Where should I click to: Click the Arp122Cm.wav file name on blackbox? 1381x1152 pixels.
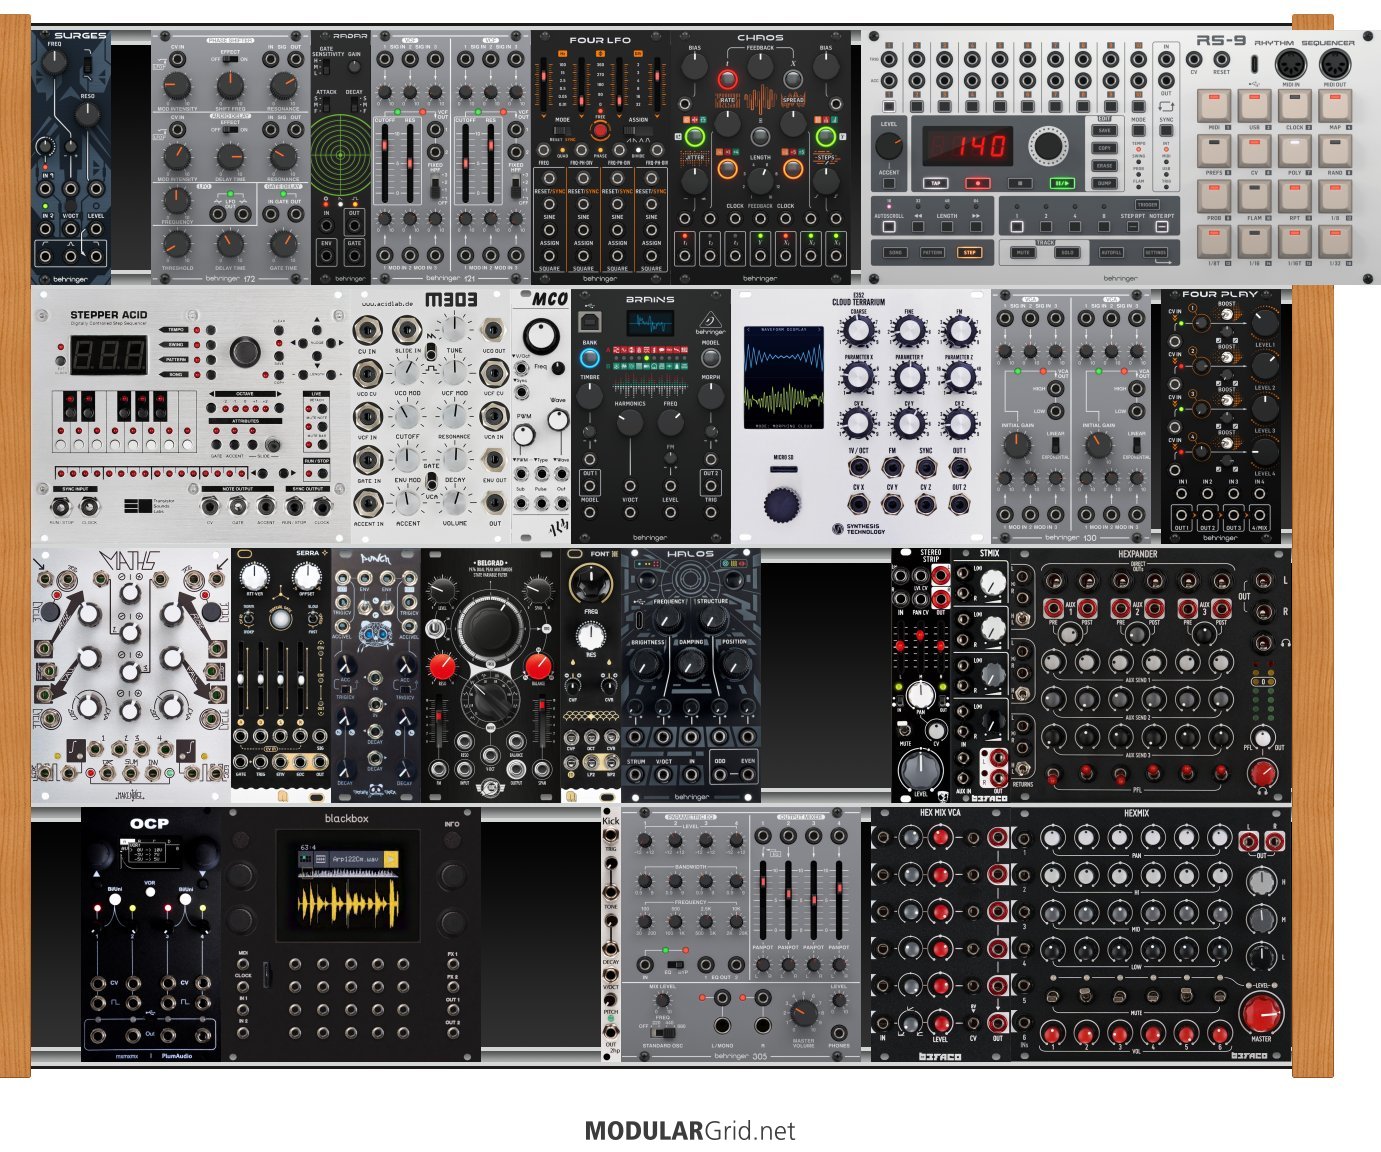tap(357, 859)
